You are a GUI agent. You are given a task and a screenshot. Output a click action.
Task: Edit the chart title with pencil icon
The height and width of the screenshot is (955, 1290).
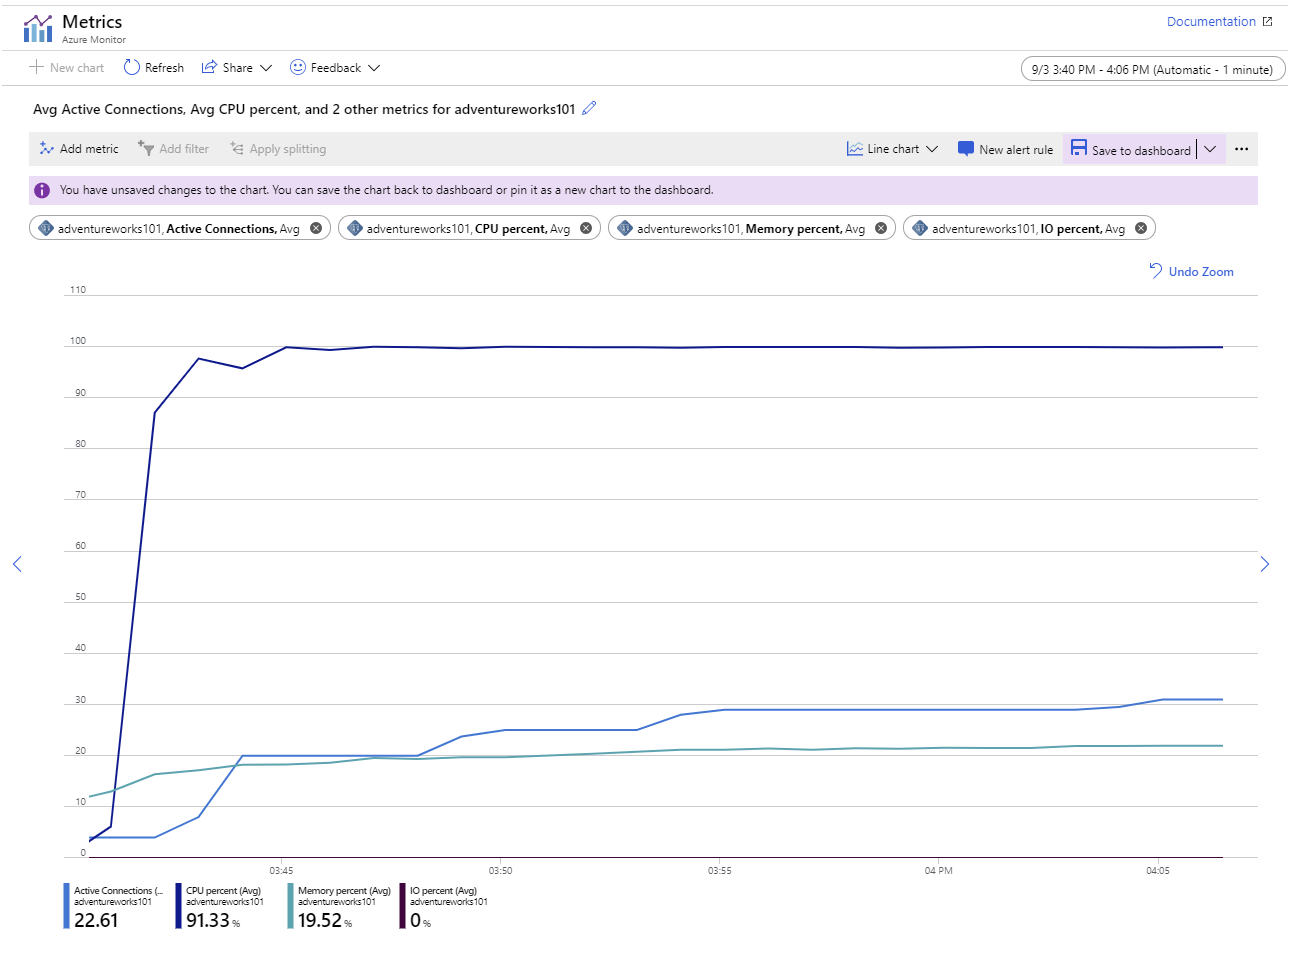[589, 108]
